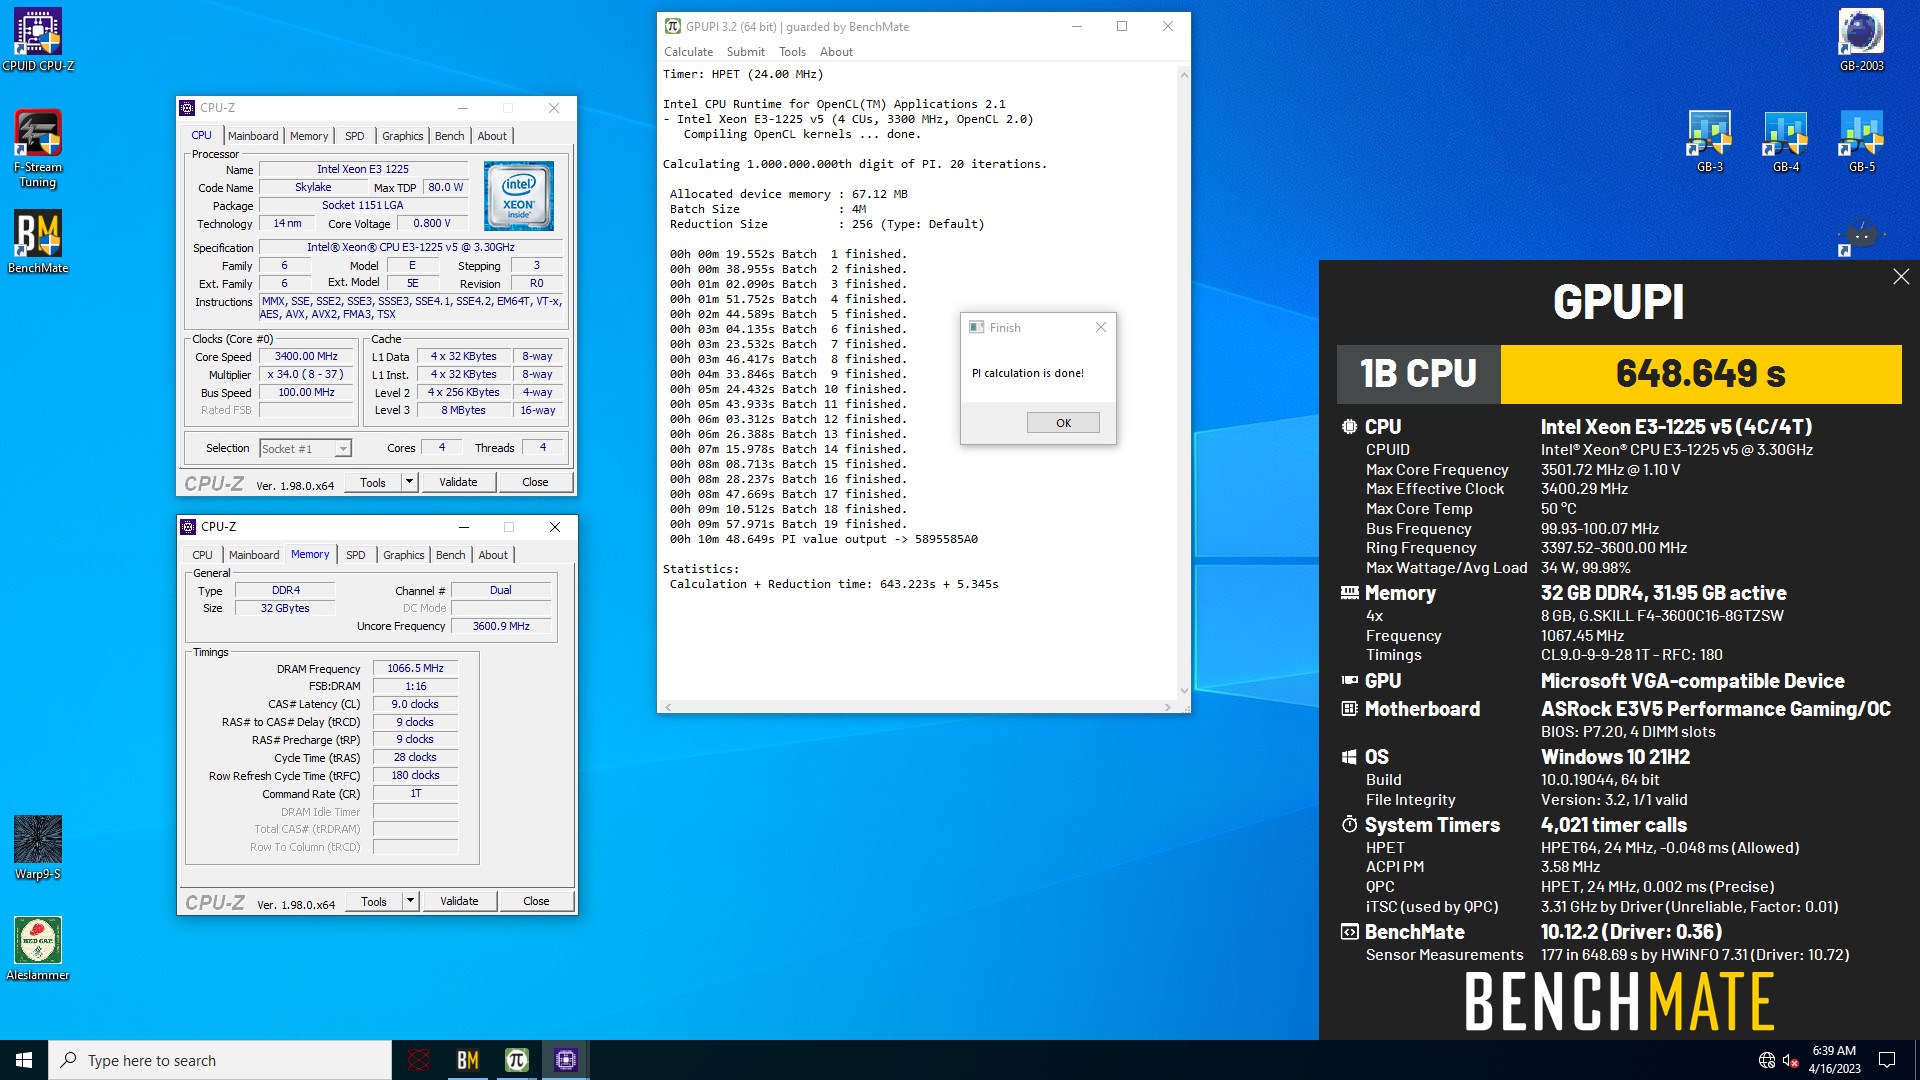Click the GPUPI taskbar icon

tap(516, 1060)
